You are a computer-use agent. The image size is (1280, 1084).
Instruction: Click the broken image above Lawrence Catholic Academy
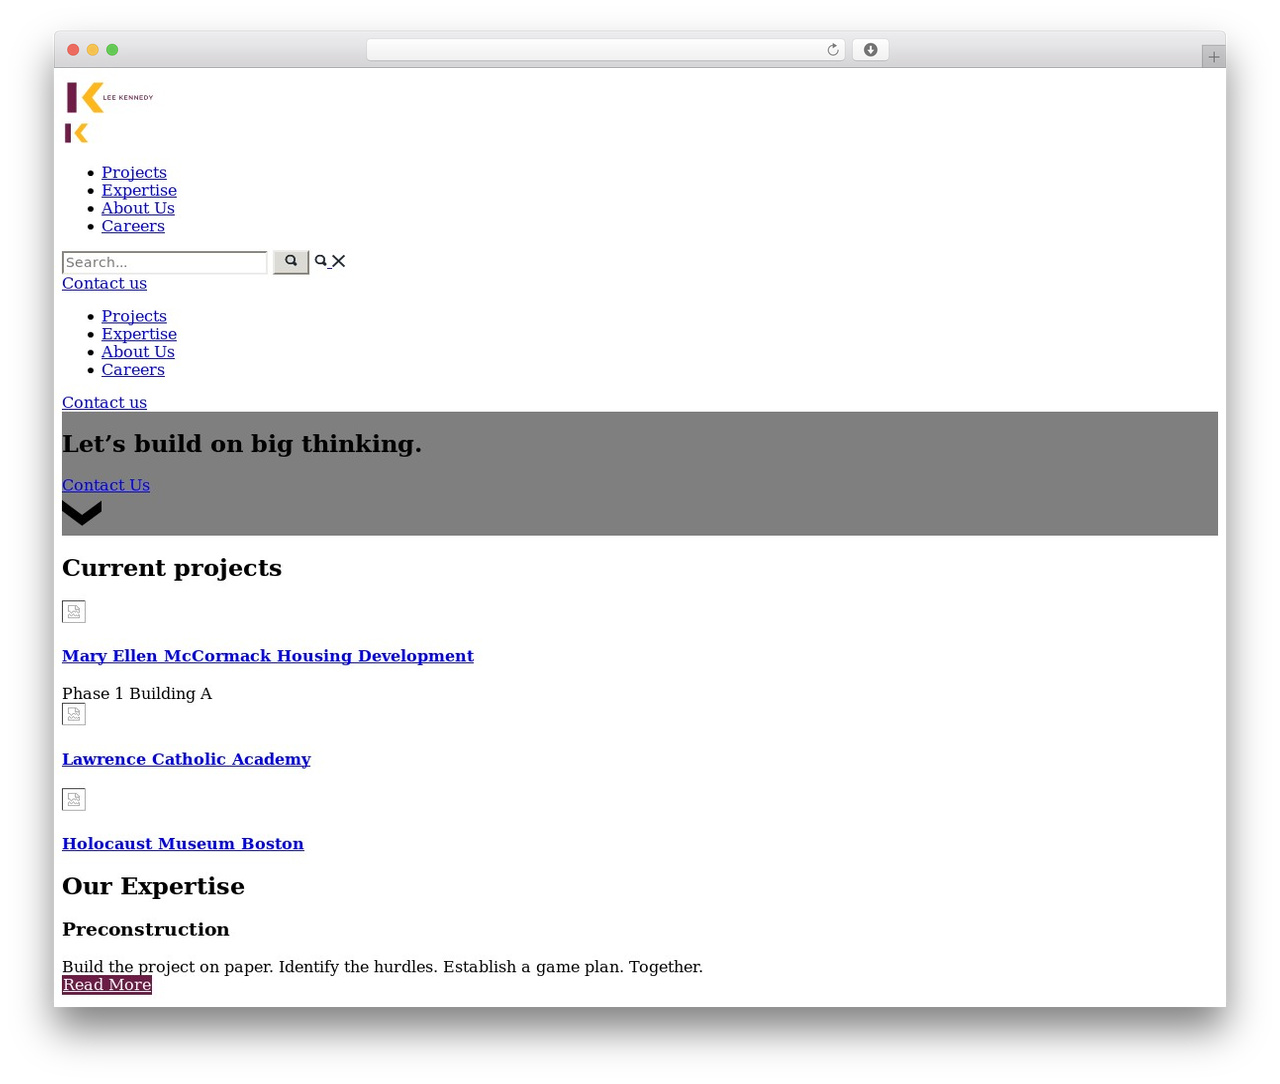tap(74, 714)
